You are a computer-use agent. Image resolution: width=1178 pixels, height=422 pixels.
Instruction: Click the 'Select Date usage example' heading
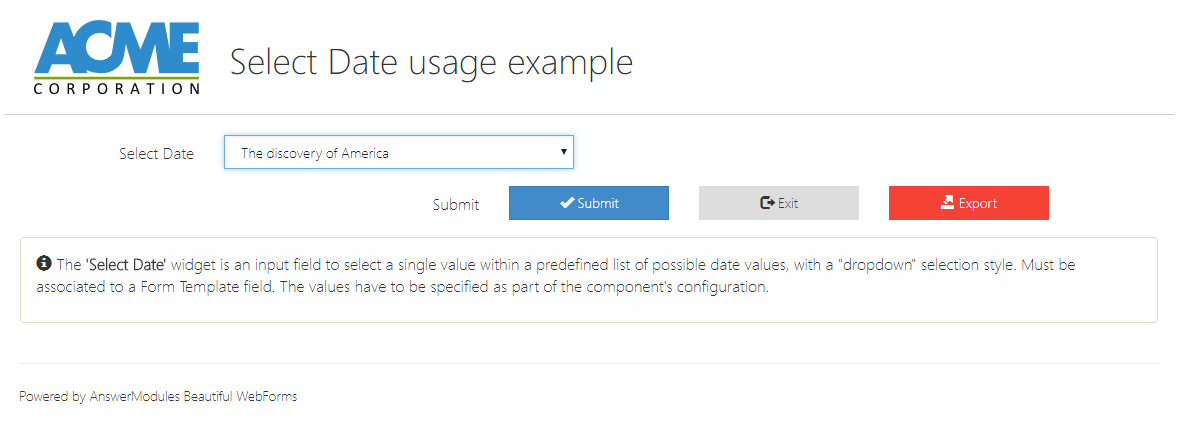[431, 62]
